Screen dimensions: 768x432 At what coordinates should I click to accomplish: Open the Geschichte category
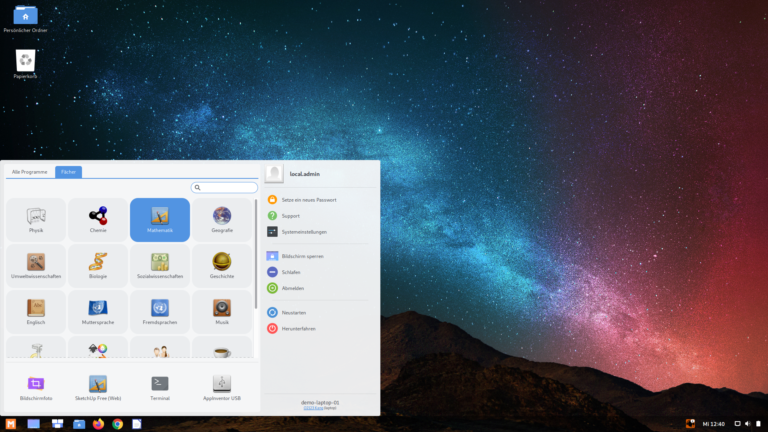(x=222, y=265)
